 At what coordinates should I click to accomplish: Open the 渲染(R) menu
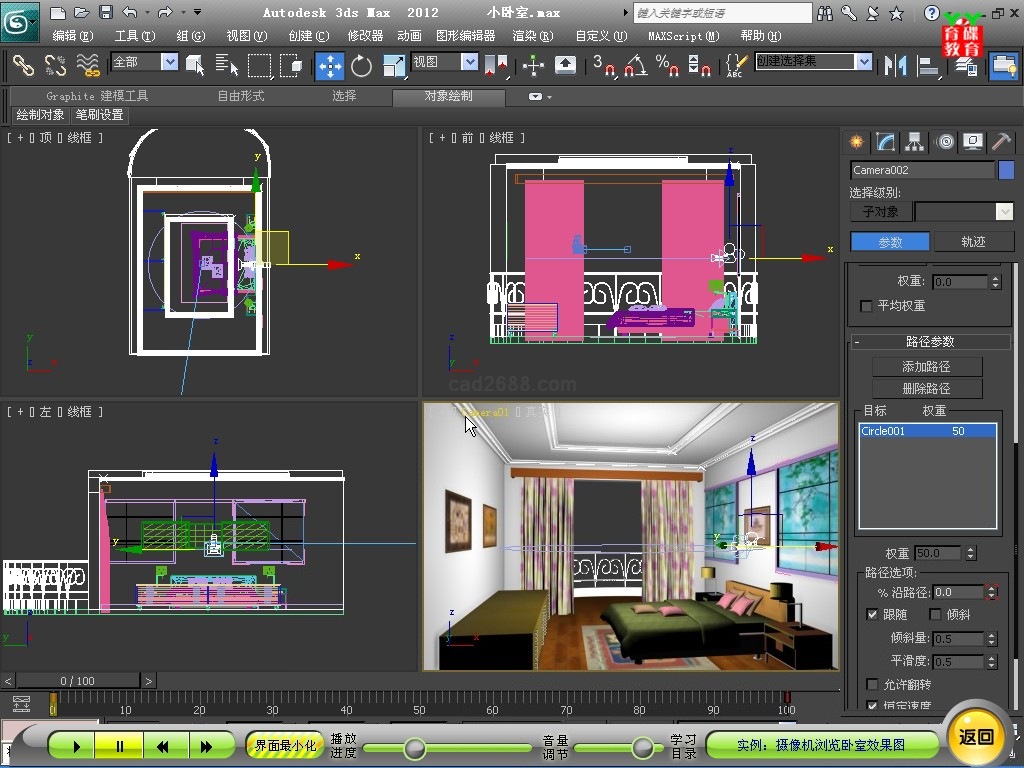click(532, 36)
